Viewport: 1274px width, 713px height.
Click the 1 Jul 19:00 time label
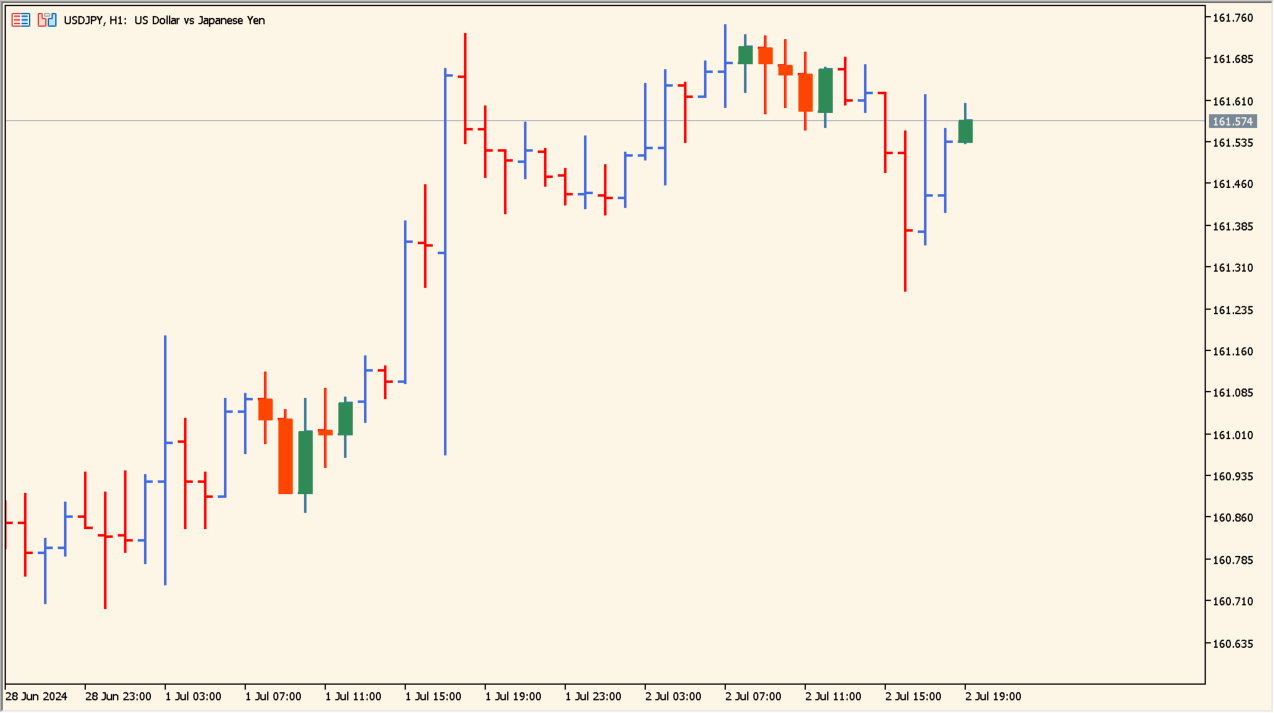tap(513, 697)
